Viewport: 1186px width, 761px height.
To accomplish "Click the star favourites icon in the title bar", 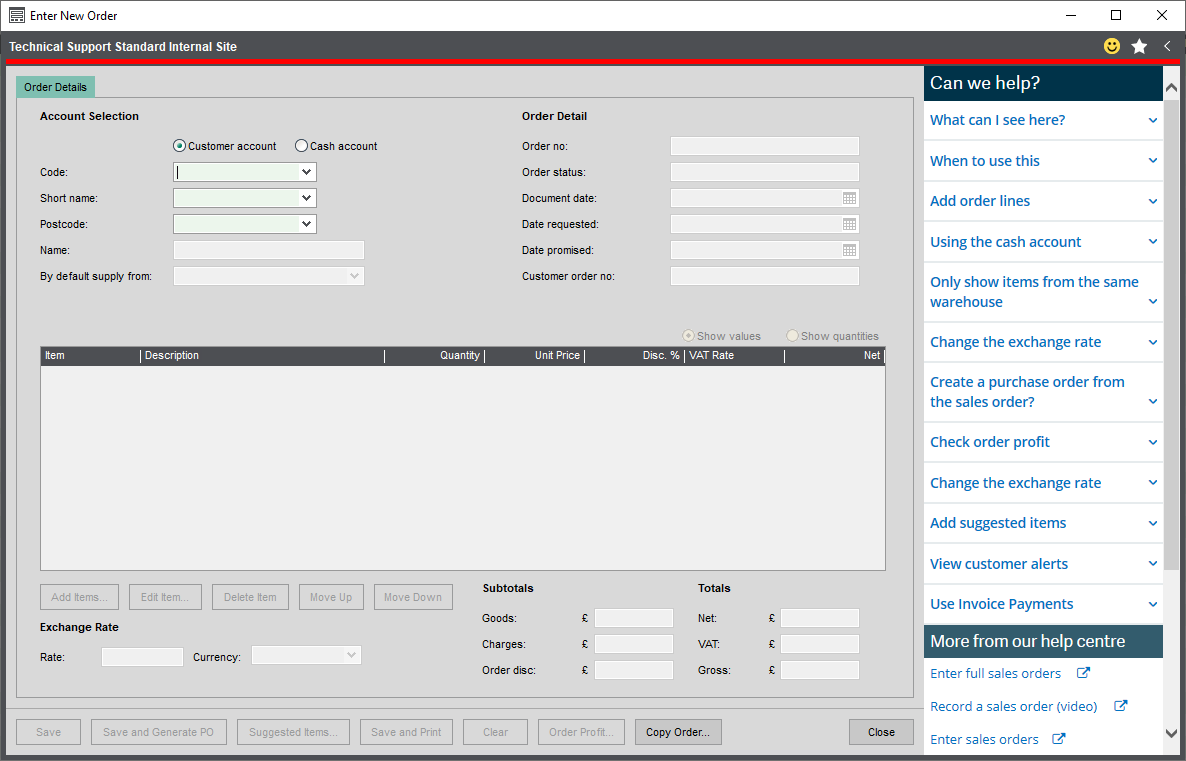I will click(x=1139, y=46).
